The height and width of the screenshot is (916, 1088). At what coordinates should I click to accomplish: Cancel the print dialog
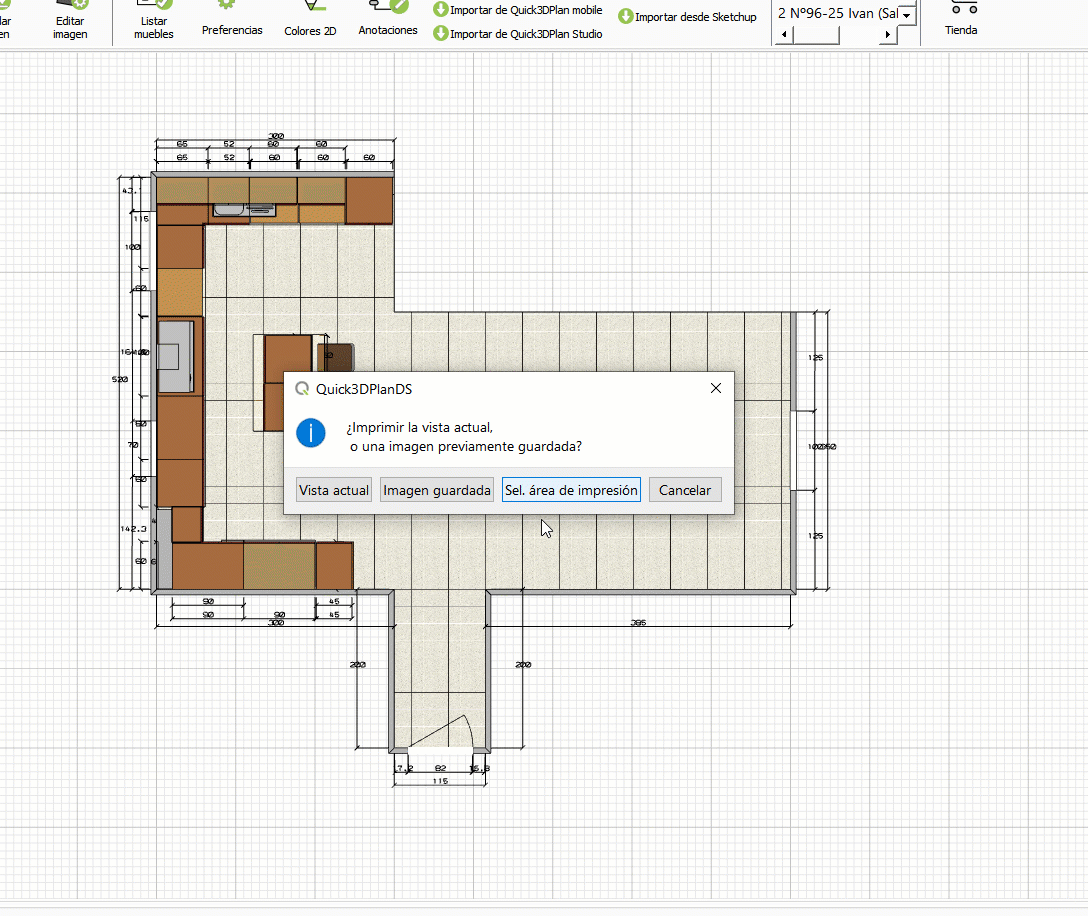coord(685,490)
